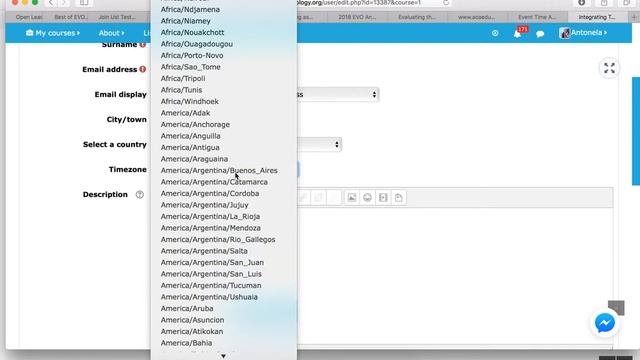640x360 pixels.
Task: Open the messages chat icon
Action: (540, 34)
